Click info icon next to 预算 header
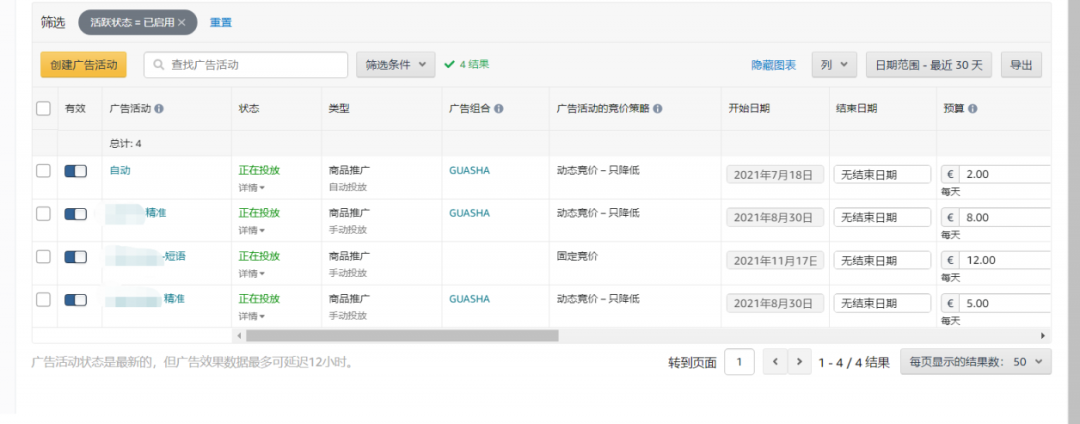 pos(974,109)
